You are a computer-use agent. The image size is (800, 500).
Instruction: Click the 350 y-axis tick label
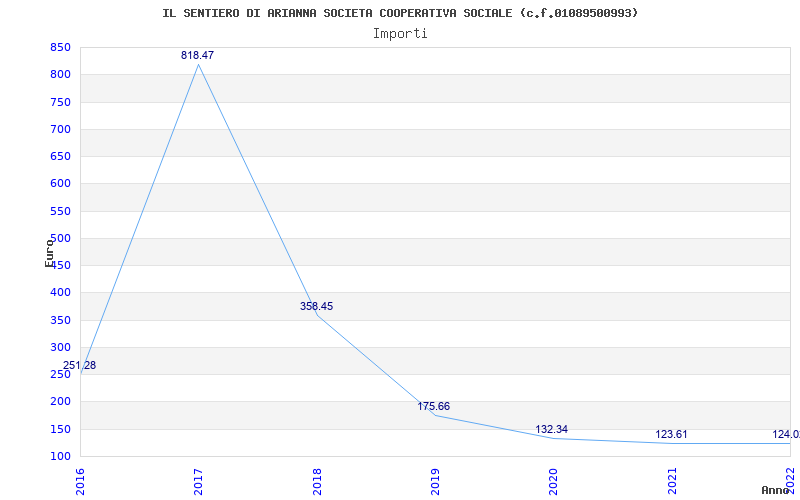pyautogui.click(x=60, y=320)
